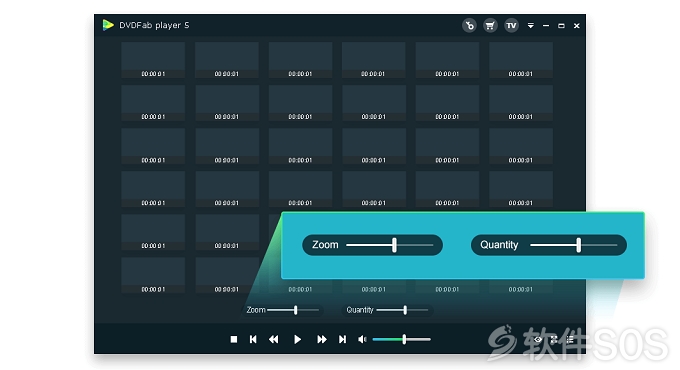680x370 pixels.
Task: Click the small Quantity slider handle
Action: coord(405,310)
